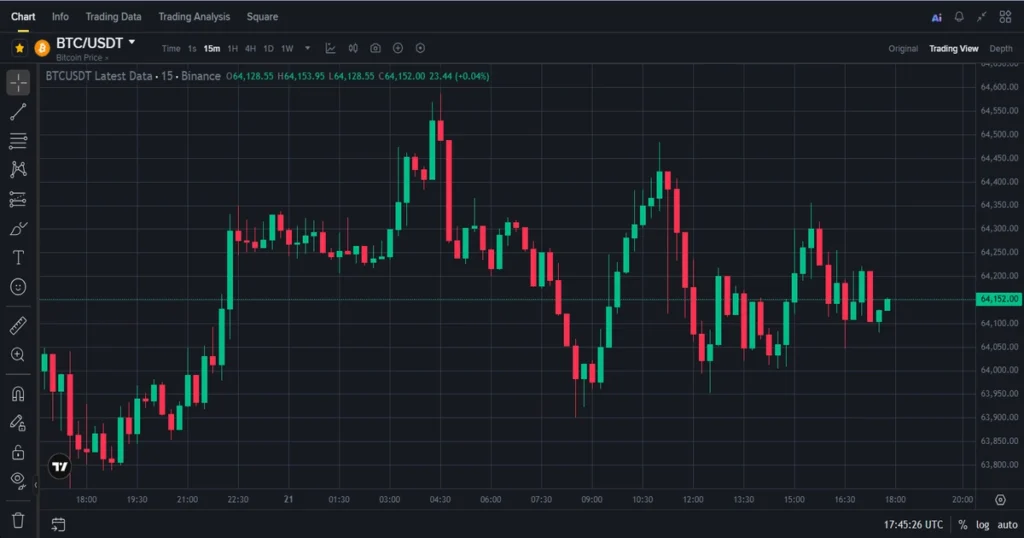Click the TradingView logo badge

(x=59, y=466)
